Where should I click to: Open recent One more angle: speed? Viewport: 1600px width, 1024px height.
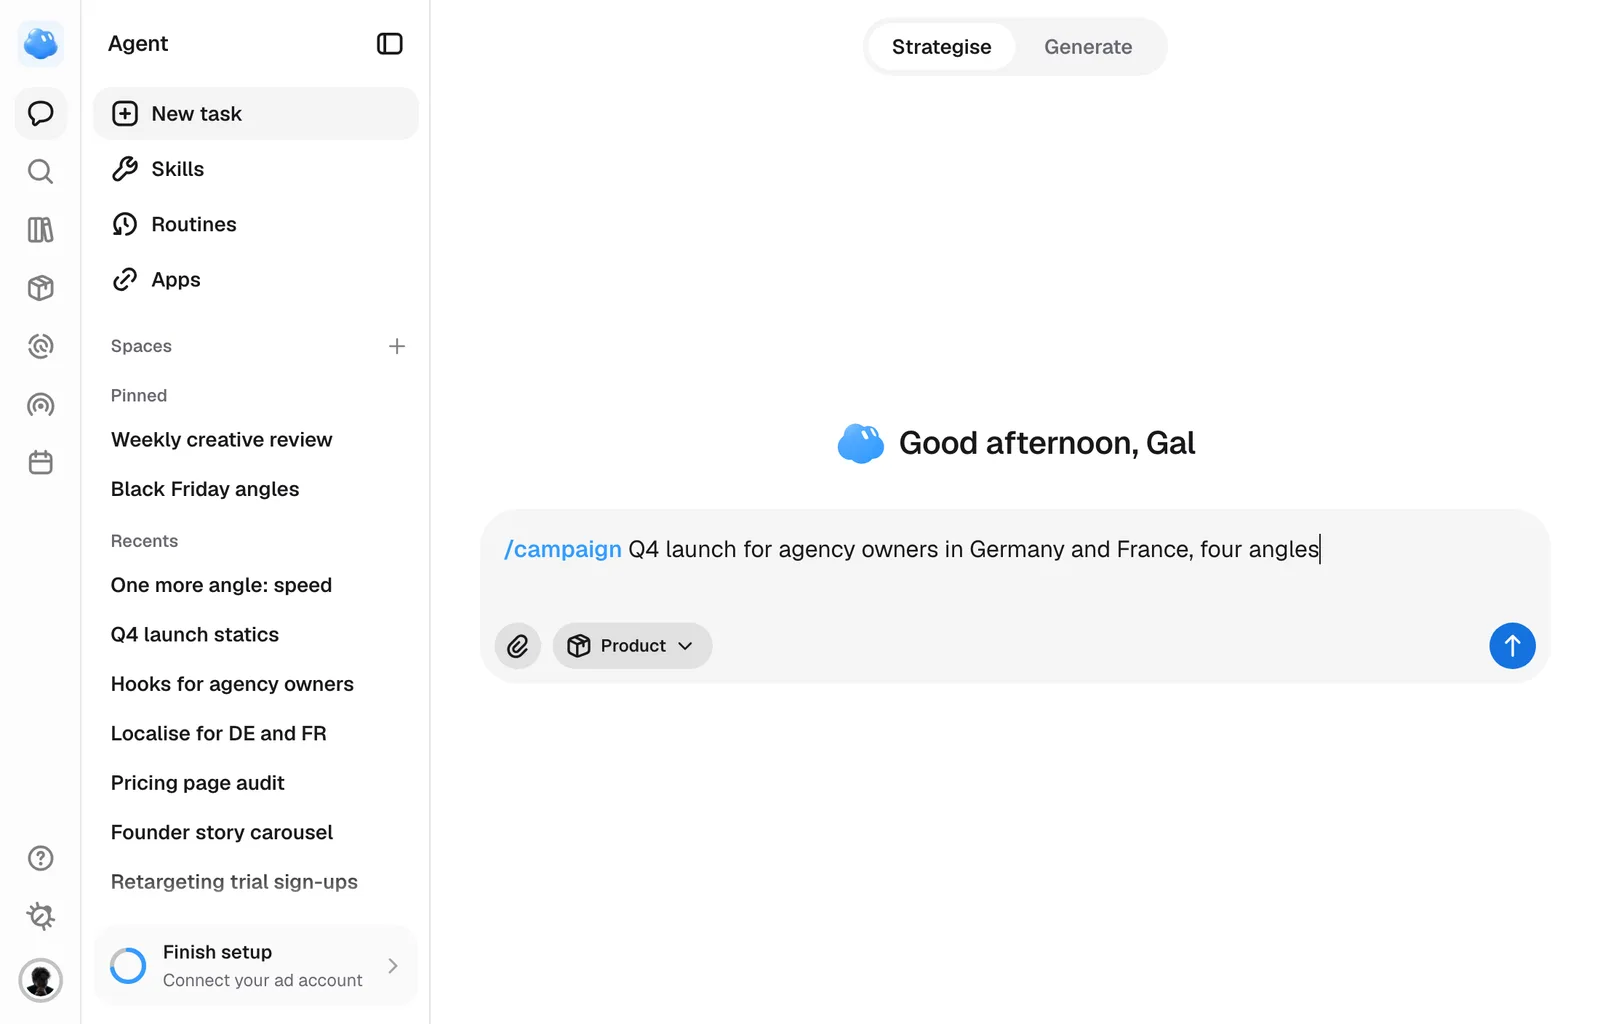click(x=221, y=585)
